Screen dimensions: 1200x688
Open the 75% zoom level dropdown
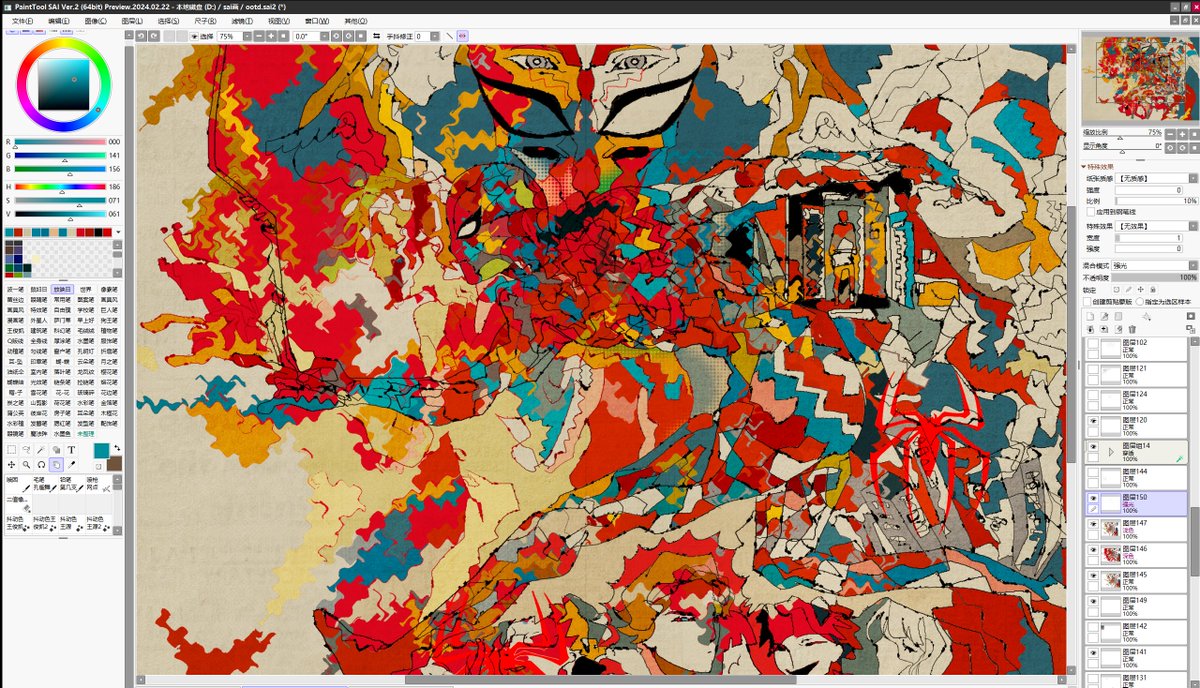click(x=248, y=36)
